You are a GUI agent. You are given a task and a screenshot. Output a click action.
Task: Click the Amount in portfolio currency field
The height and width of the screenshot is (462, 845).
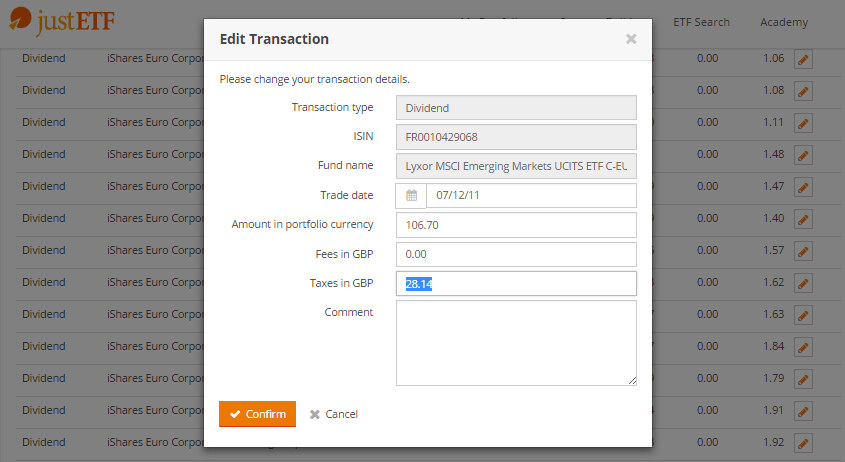point(516,225)
